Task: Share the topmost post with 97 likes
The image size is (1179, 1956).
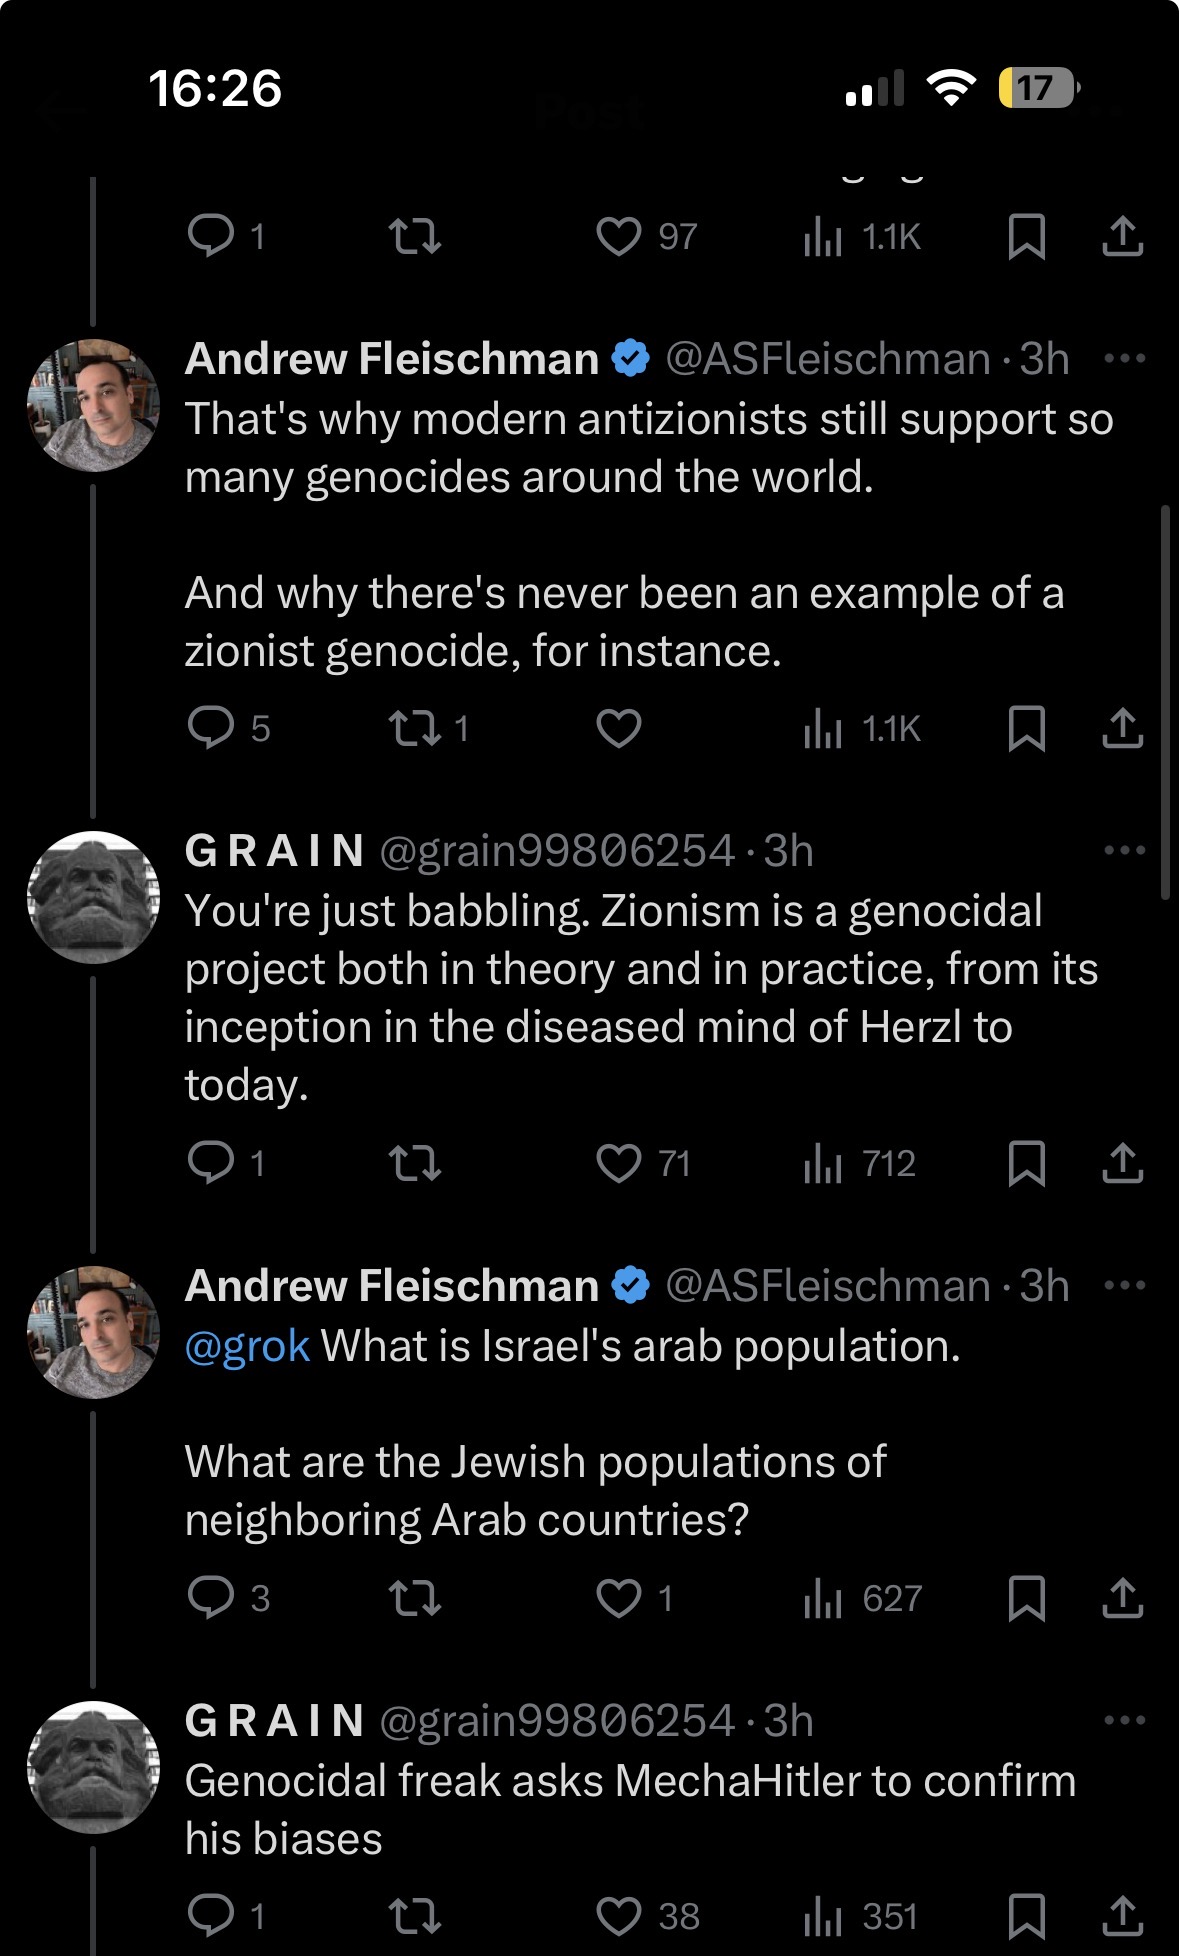Action: click(x=1123, y=237)
